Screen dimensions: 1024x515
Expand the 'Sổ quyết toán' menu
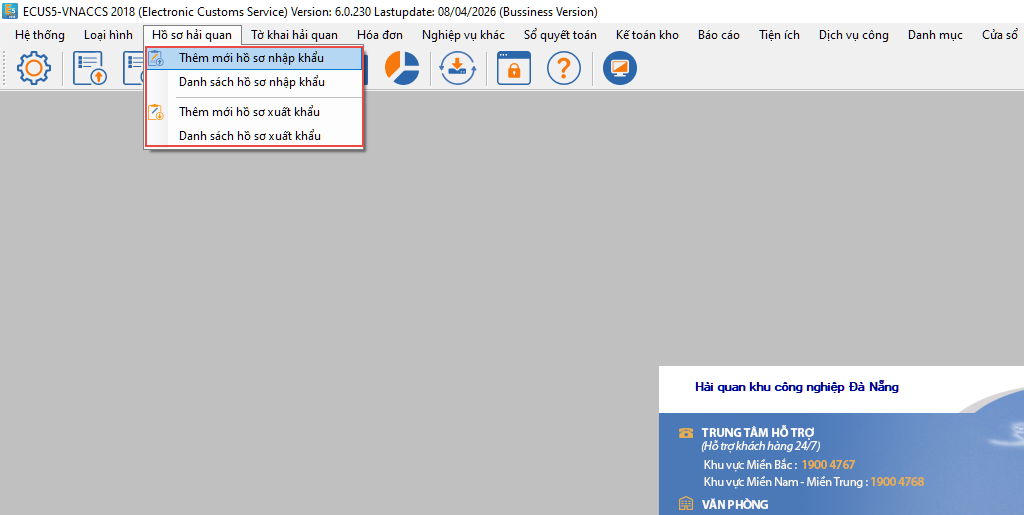tap(560, 35)
